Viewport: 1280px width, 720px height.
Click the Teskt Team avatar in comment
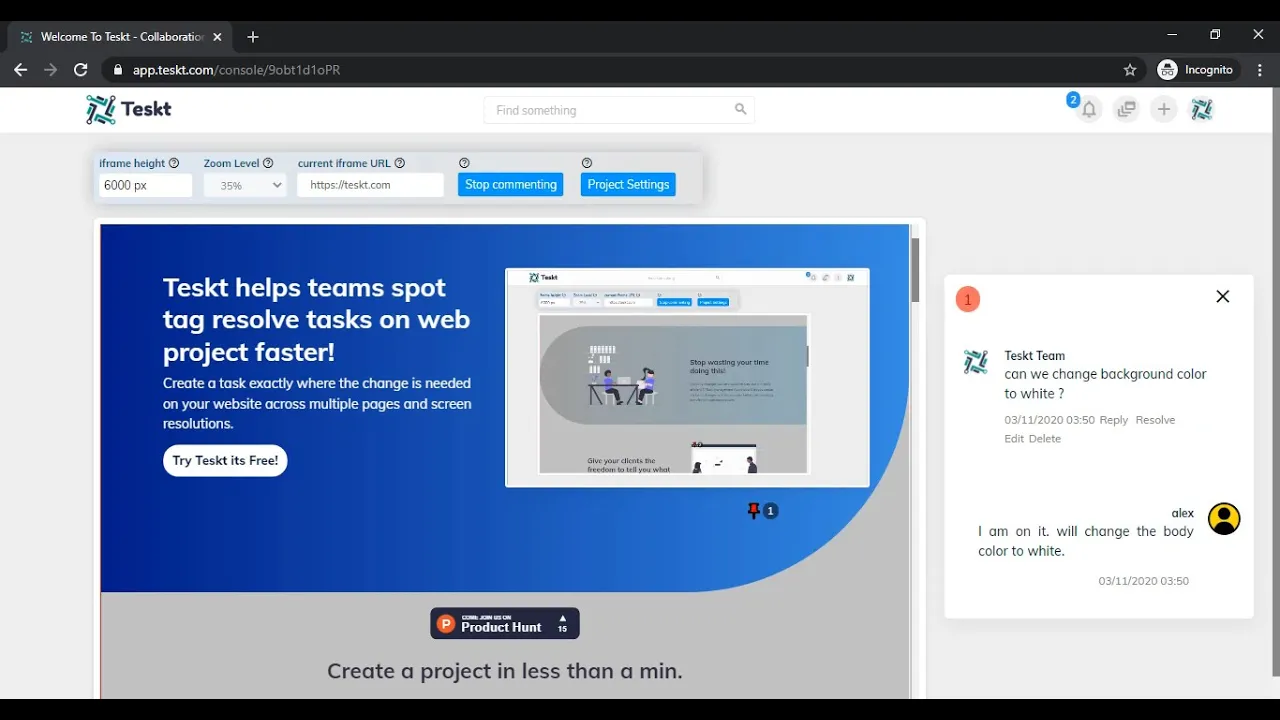pyautogui.click(x=975, y=362)
